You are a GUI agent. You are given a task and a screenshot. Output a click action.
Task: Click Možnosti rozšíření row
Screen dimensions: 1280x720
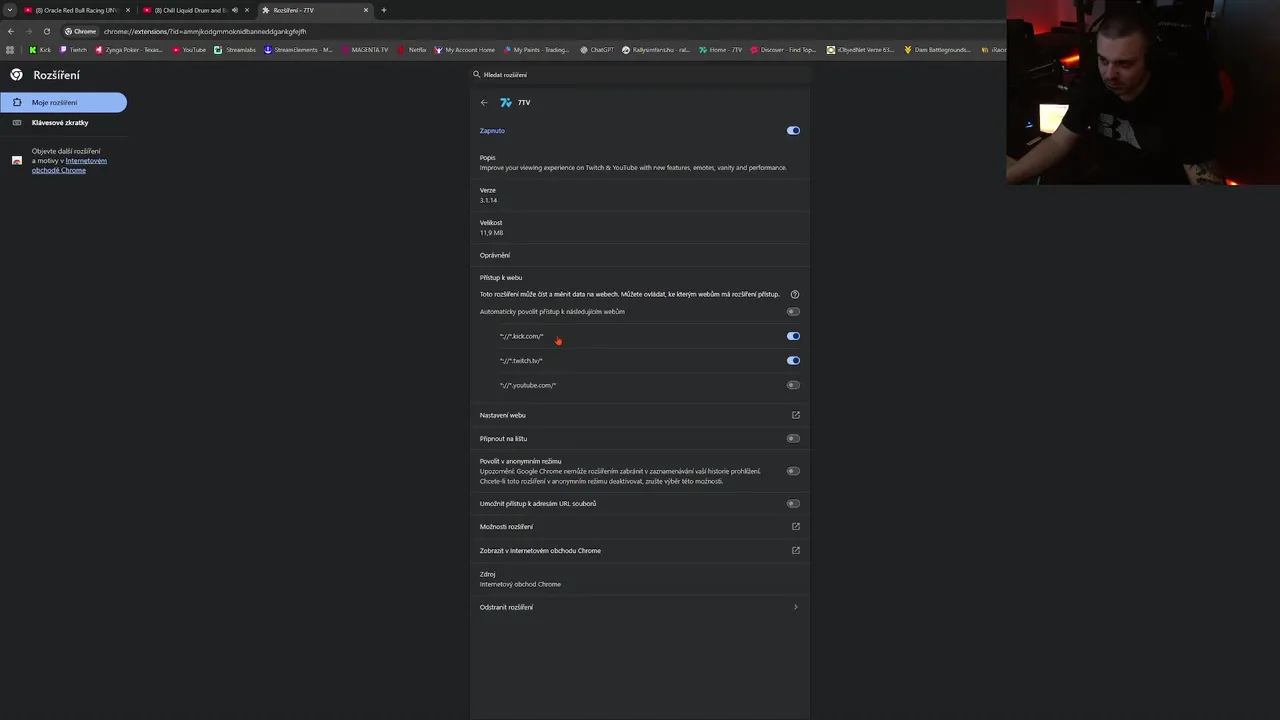click(640, 526)
